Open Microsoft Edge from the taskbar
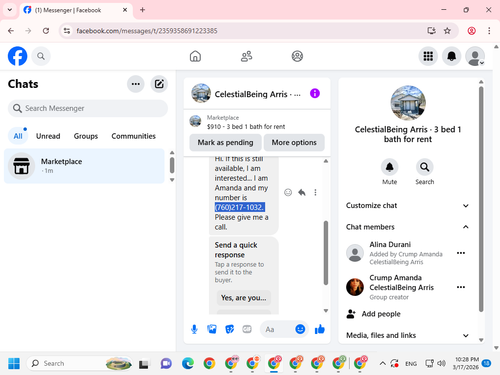 188,363
